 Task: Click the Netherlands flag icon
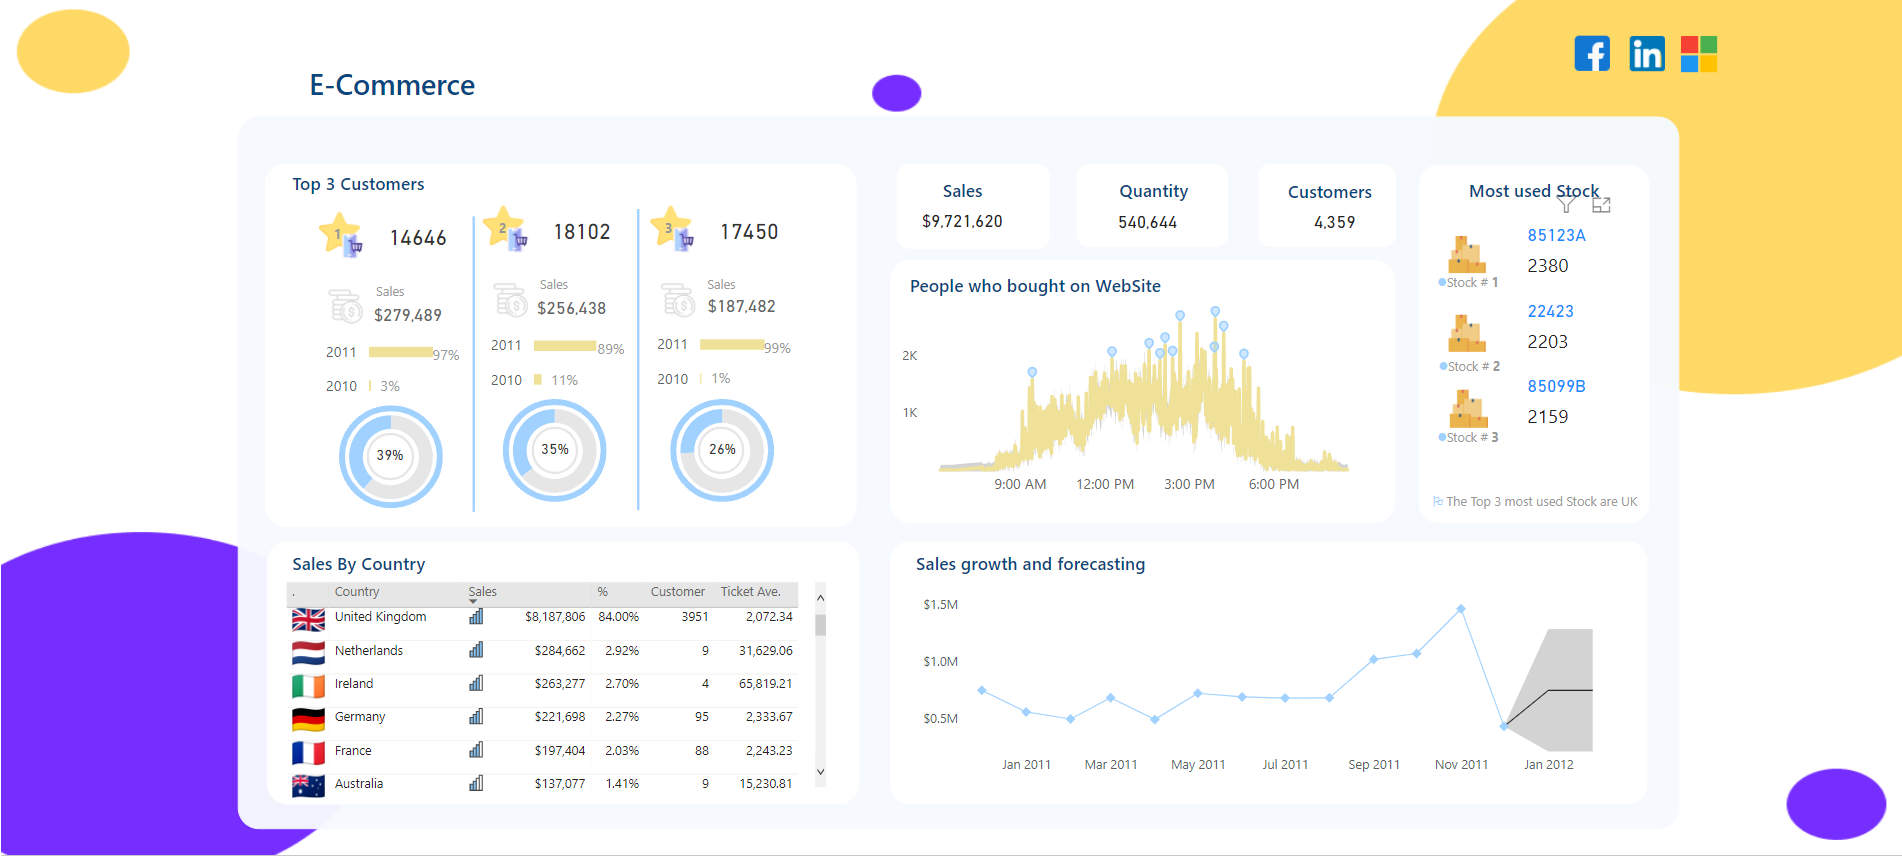[308, 653]
